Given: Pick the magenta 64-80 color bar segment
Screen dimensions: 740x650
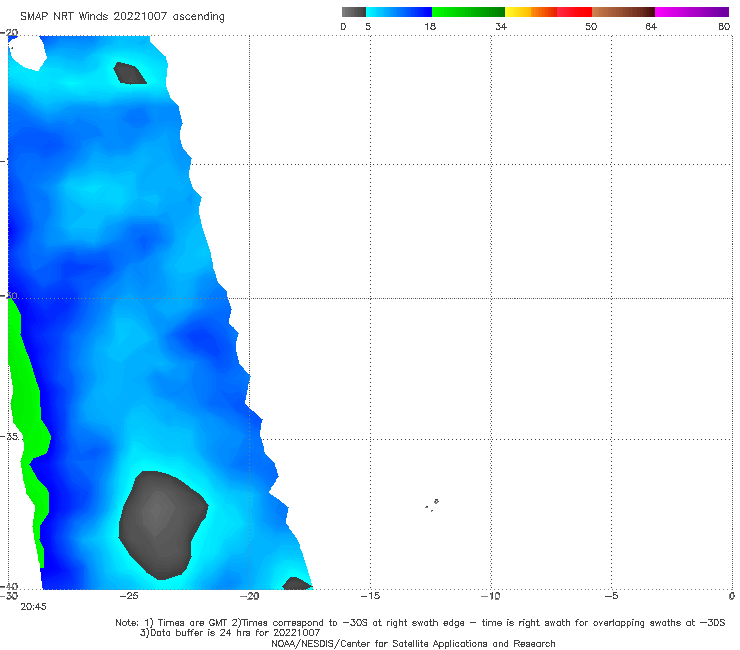Looking at the screenshot, I should pos(692,12).
